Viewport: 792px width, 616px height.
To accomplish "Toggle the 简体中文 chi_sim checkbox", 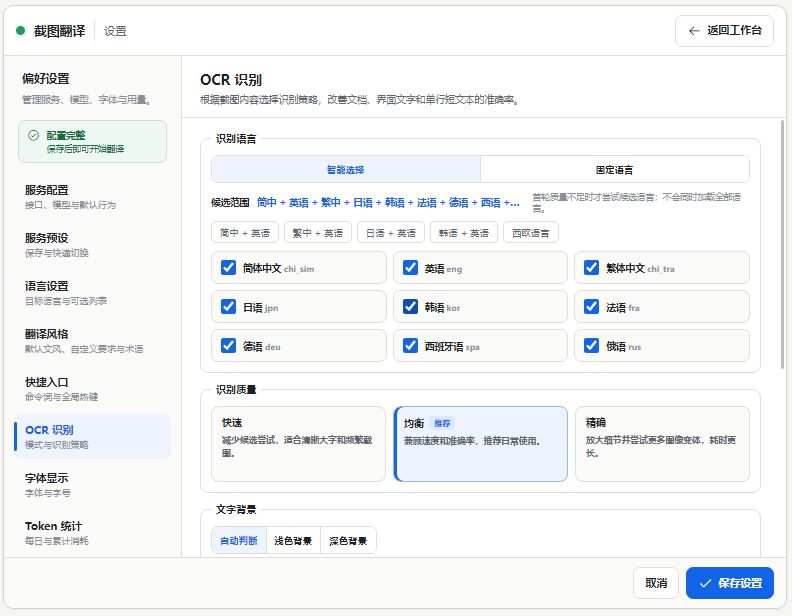I will point(228,268).
